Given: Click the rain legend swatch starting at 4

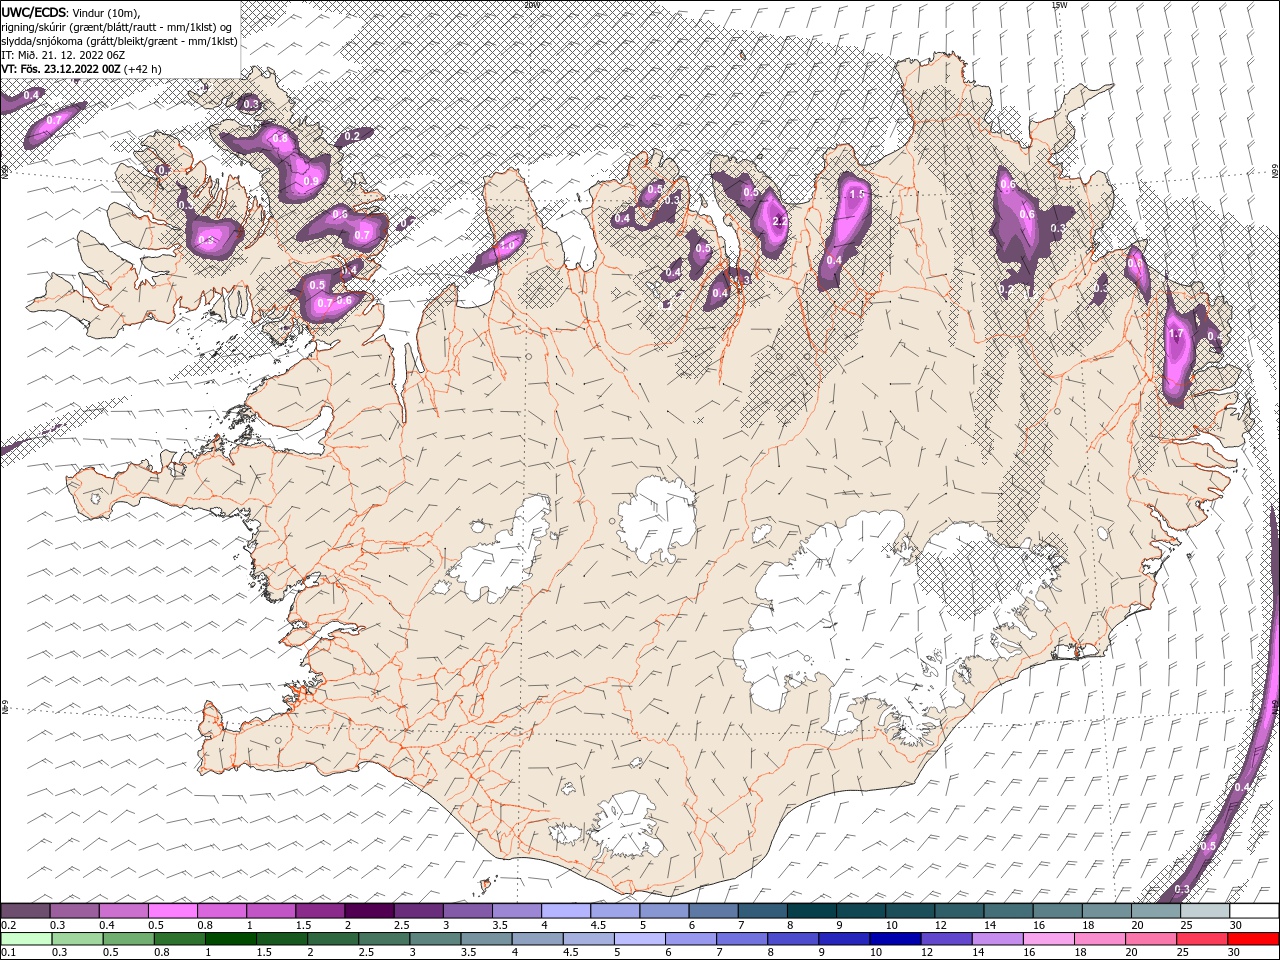Looking at the screenshot, I should tap(538, 938).
